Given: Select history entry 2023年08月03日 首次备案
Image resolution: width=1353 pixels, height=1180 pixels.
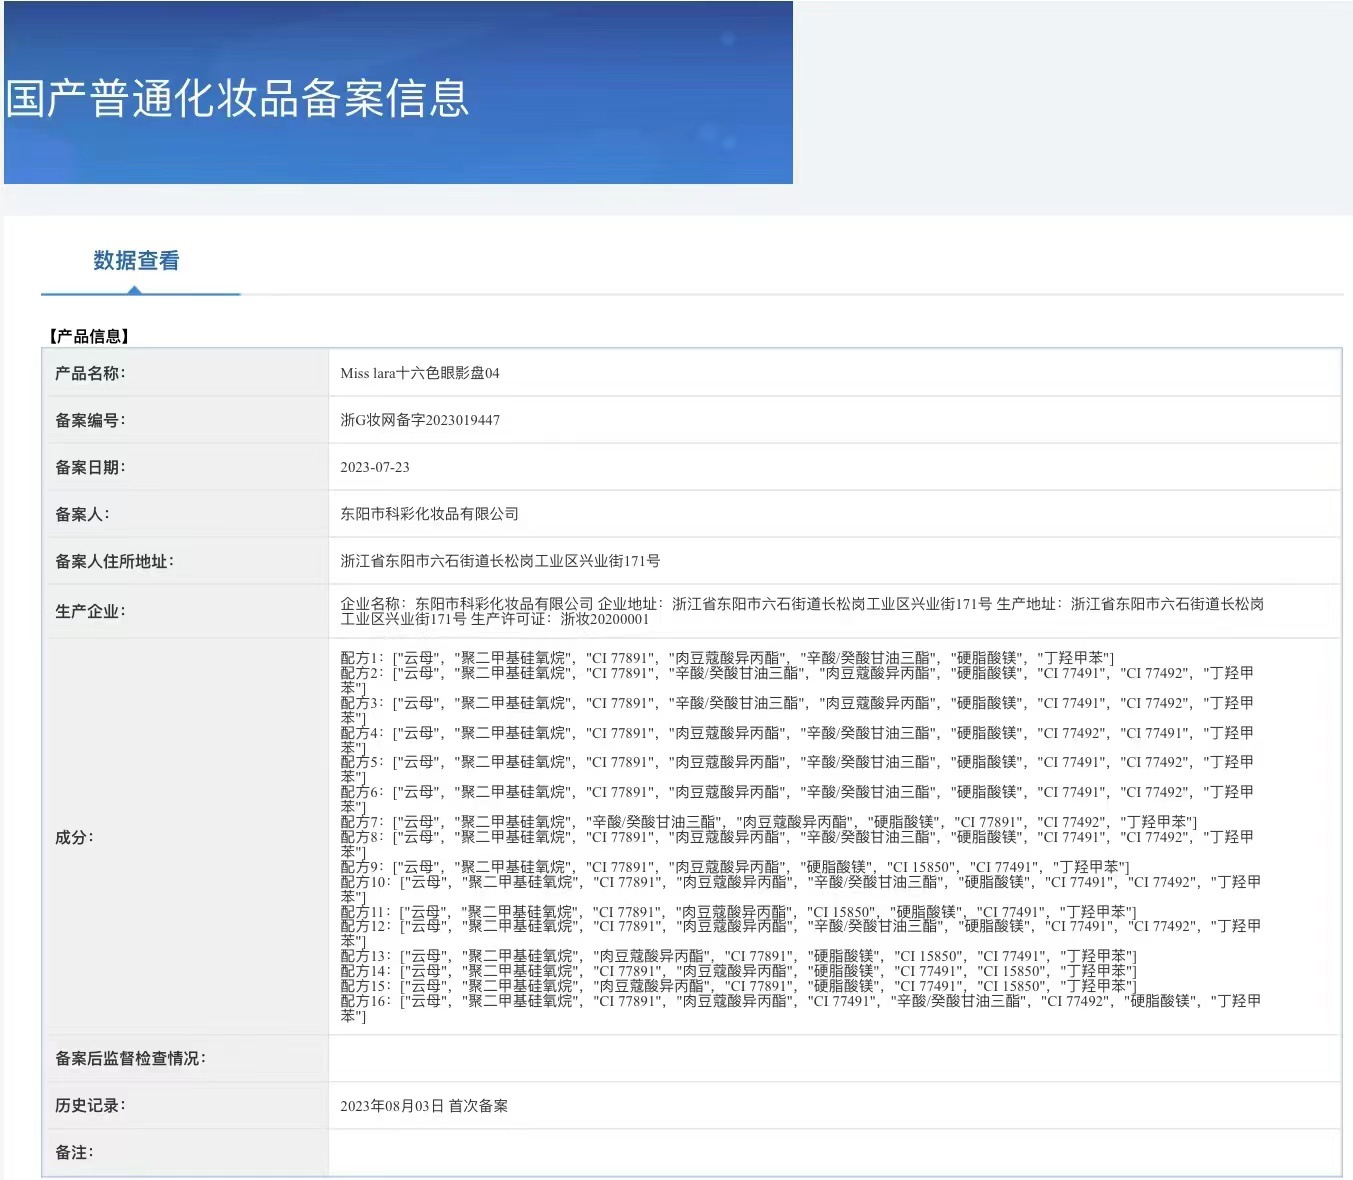Looking at the screenshot, I should click(424, 1105).
